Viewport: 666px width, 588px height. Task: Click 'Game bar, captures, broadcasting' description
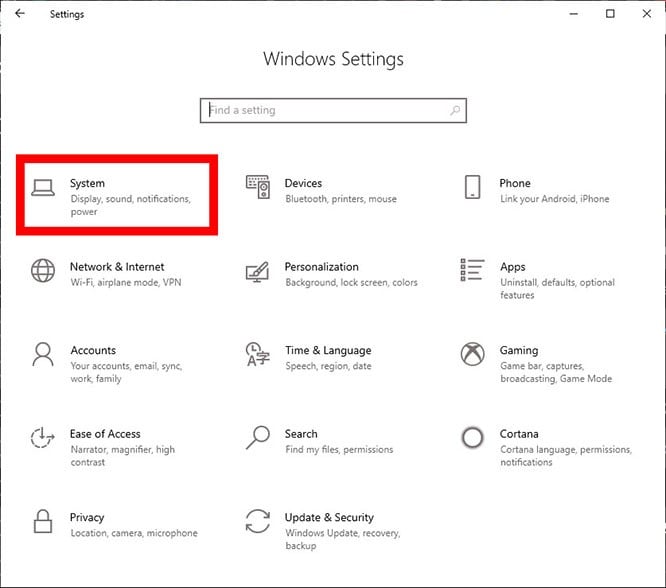click(x=556, y=372)
